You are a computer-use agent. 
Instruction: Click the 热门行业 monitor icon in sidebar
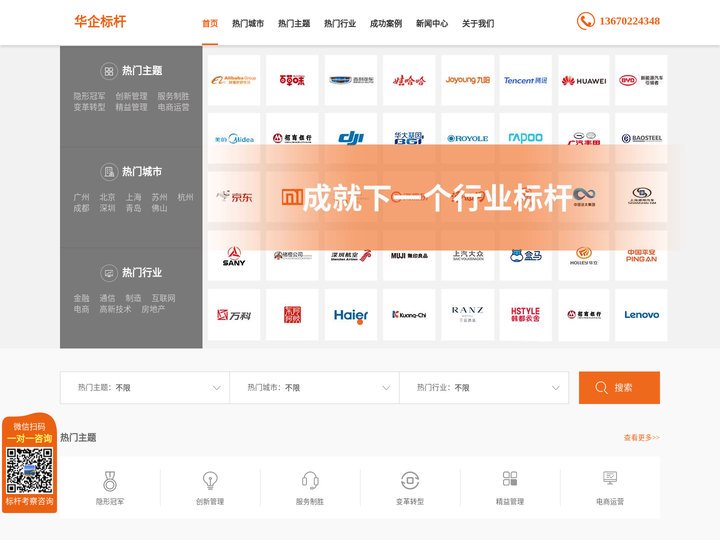[109, 273]
